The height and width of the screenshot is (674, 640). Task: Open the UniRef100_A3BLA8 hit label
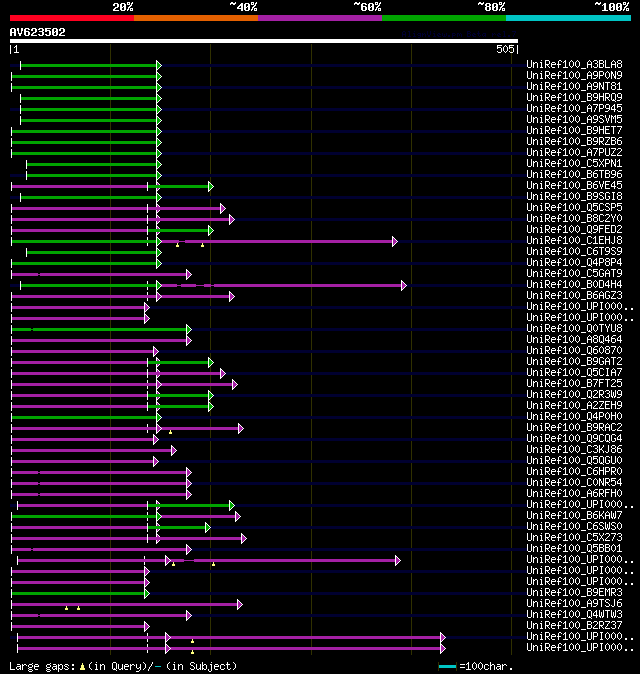[x=574, y=64]
